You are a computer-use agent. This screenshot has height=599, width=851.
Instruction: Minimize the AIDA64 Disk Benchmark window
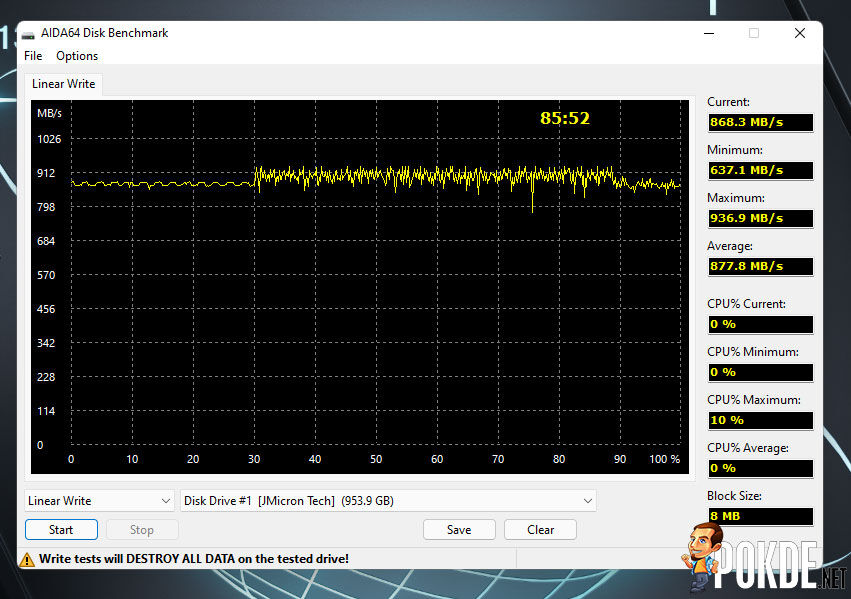(709, 33)
